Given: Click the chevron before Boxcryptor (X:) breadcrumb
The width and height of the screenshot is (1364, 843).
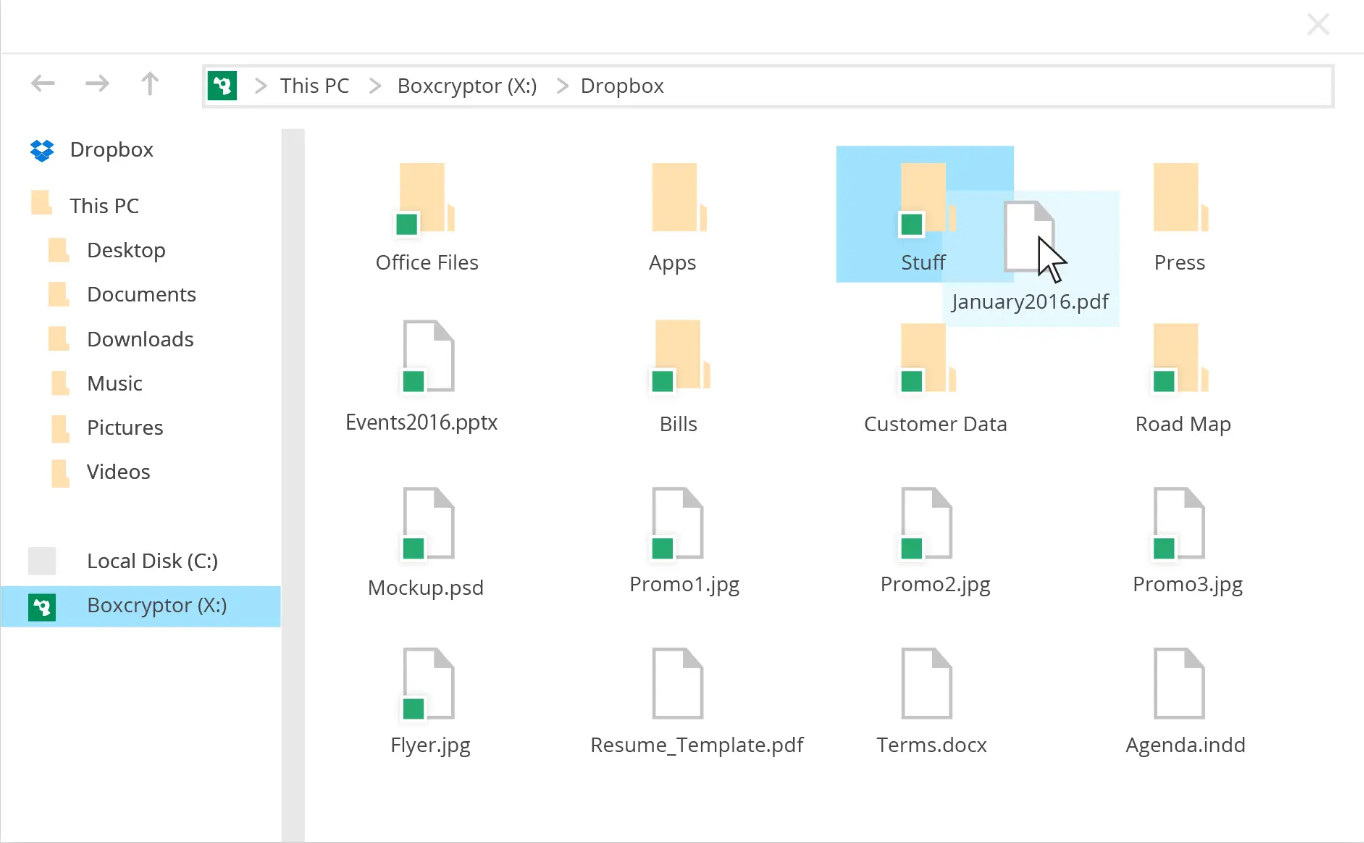Looking at the screenshot, I should point(376,86).
